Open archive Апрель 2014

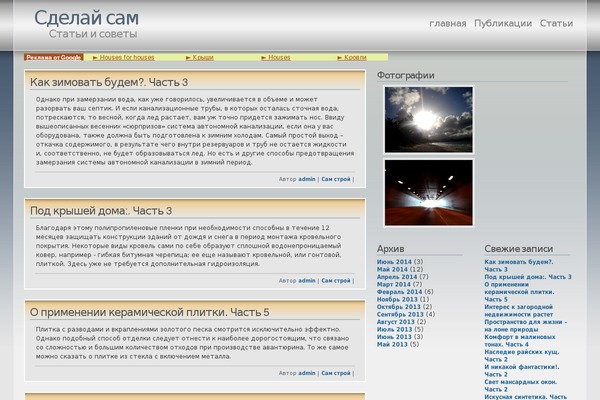click(397, 277)
